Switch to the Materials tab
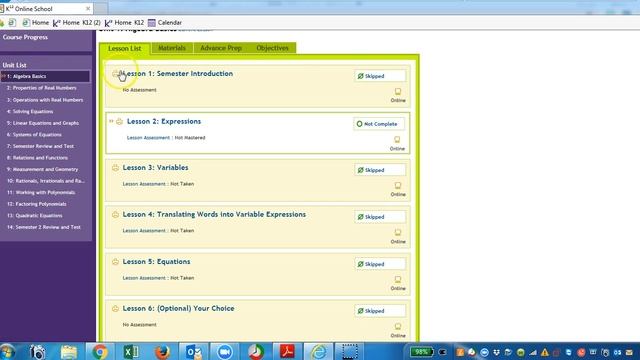Image resolution: width=640 pixels, height=360 pixels. click(x=172, y=48)
